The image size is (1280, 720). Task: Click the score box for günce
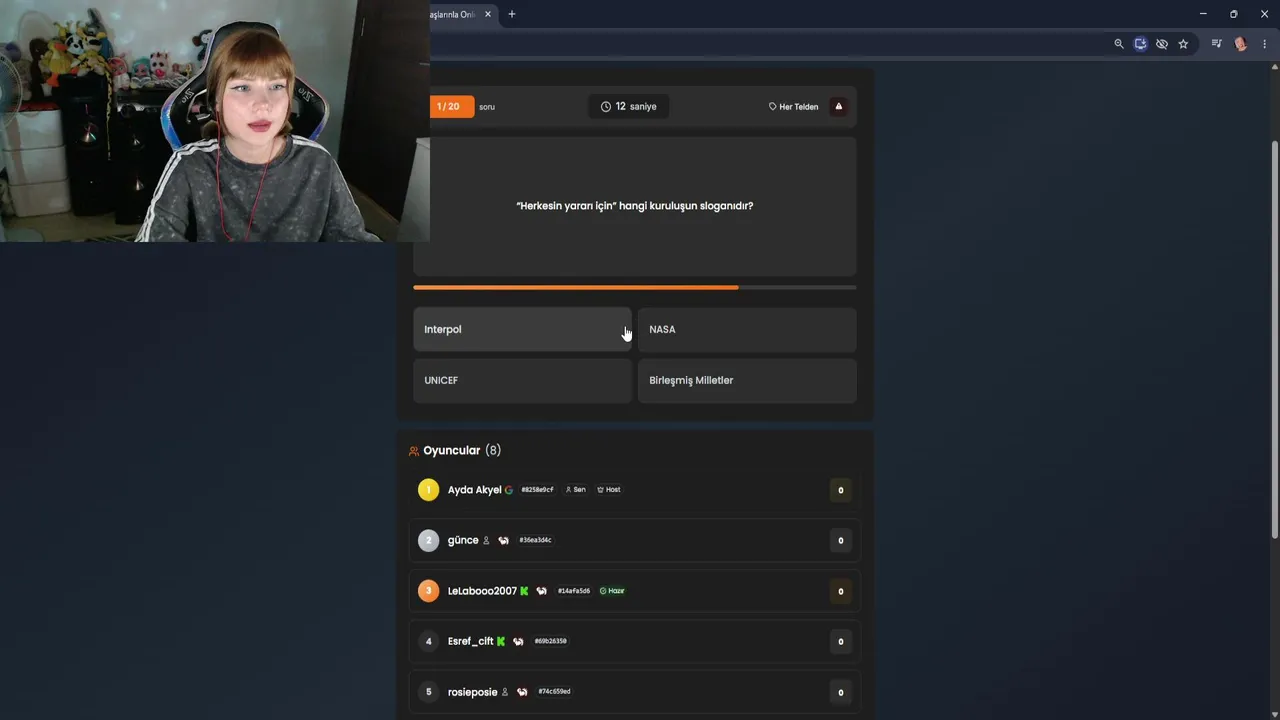(x=840, y=540)
